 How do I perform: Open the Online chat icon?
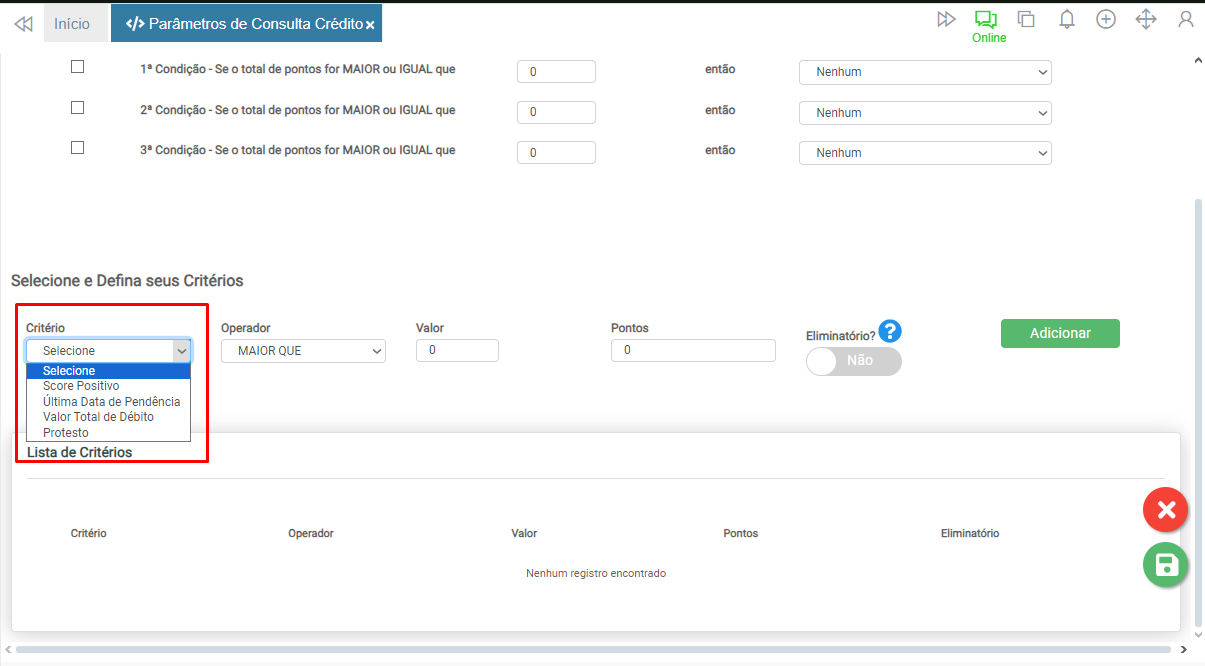[987, 19]
